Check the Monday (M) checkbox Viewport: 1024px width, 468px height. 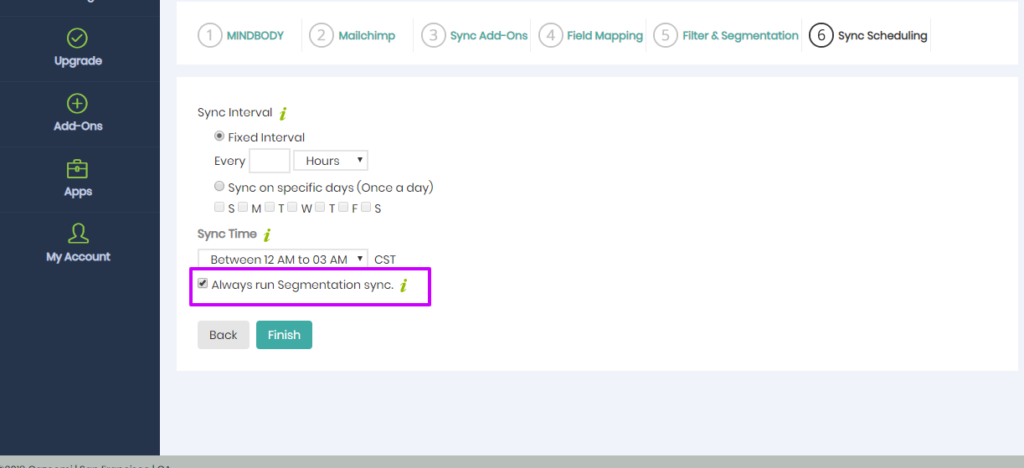pyautogui.click(x=243, y=208)
